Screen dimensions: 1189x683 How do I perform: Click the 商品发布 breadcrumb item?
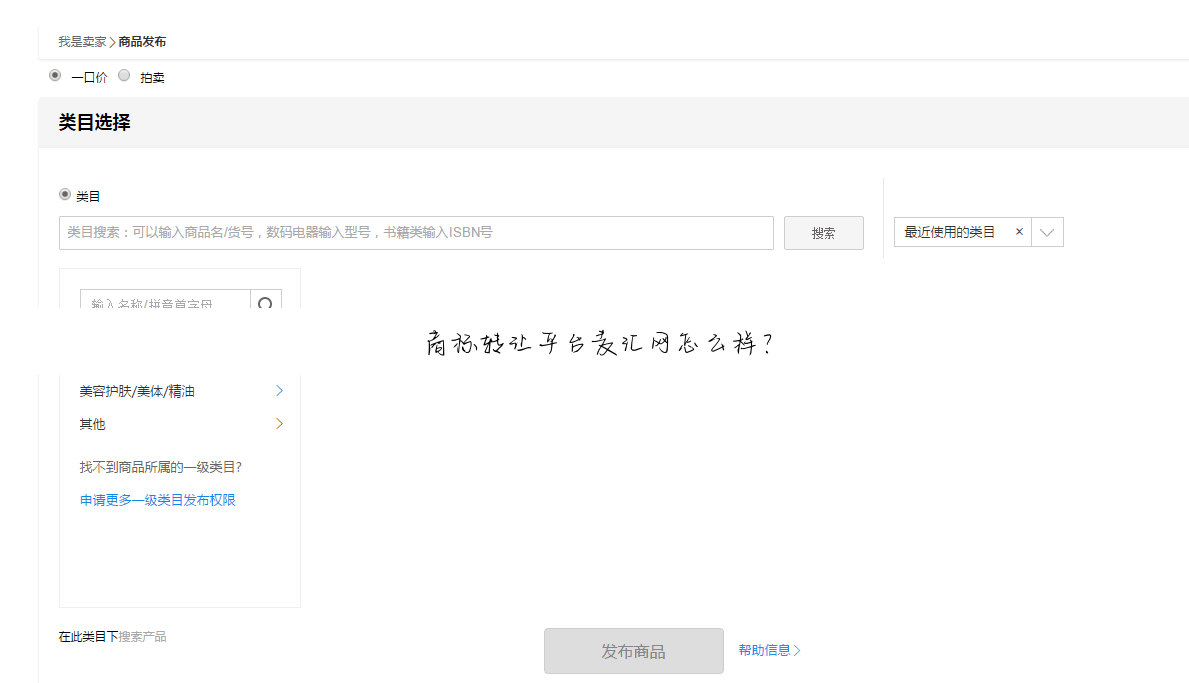point(139,41)
